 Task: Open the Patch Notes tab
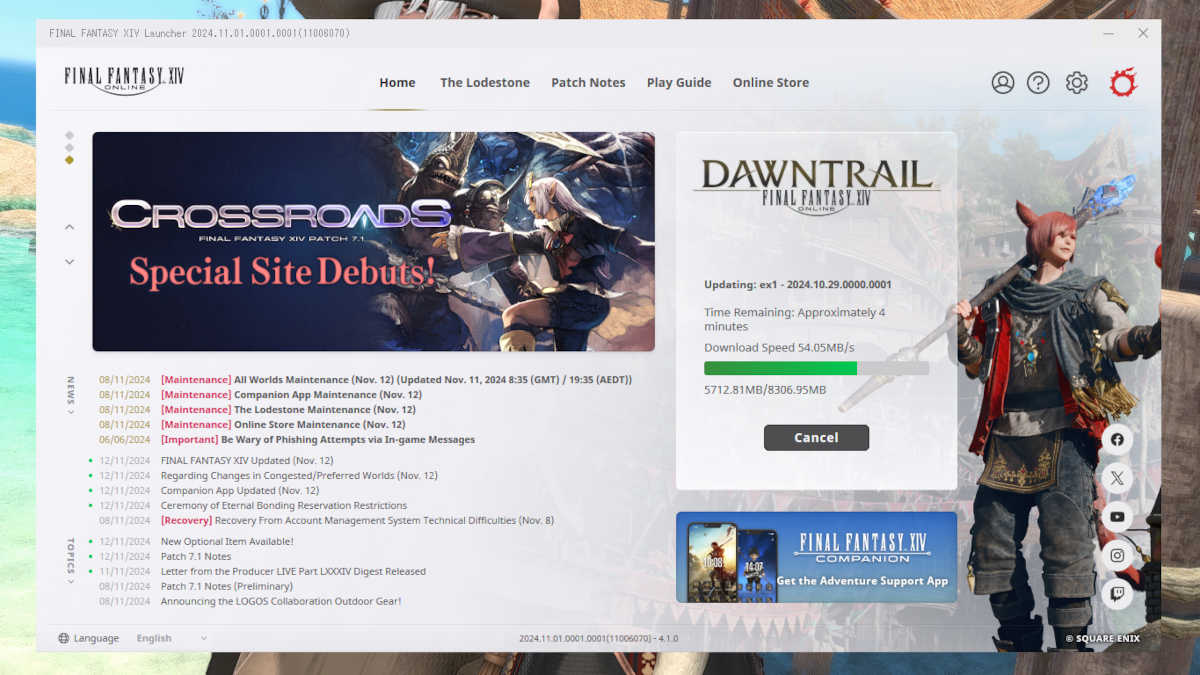point(588,83)
